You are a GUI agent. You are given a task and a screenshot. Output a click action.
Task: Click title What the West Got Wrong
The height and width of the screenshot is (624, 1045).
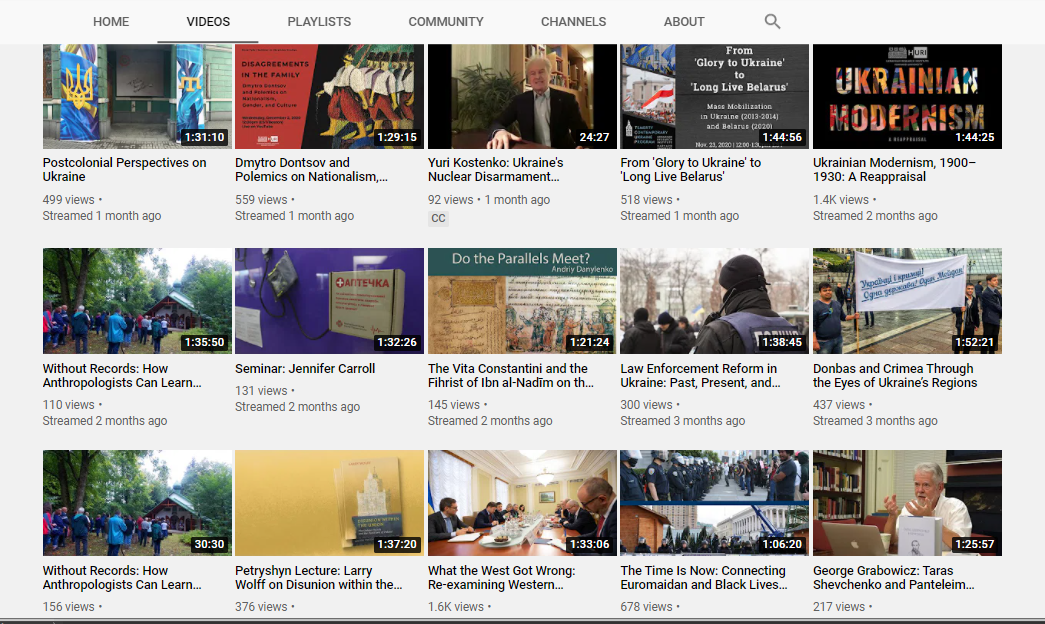click(501, 577)
